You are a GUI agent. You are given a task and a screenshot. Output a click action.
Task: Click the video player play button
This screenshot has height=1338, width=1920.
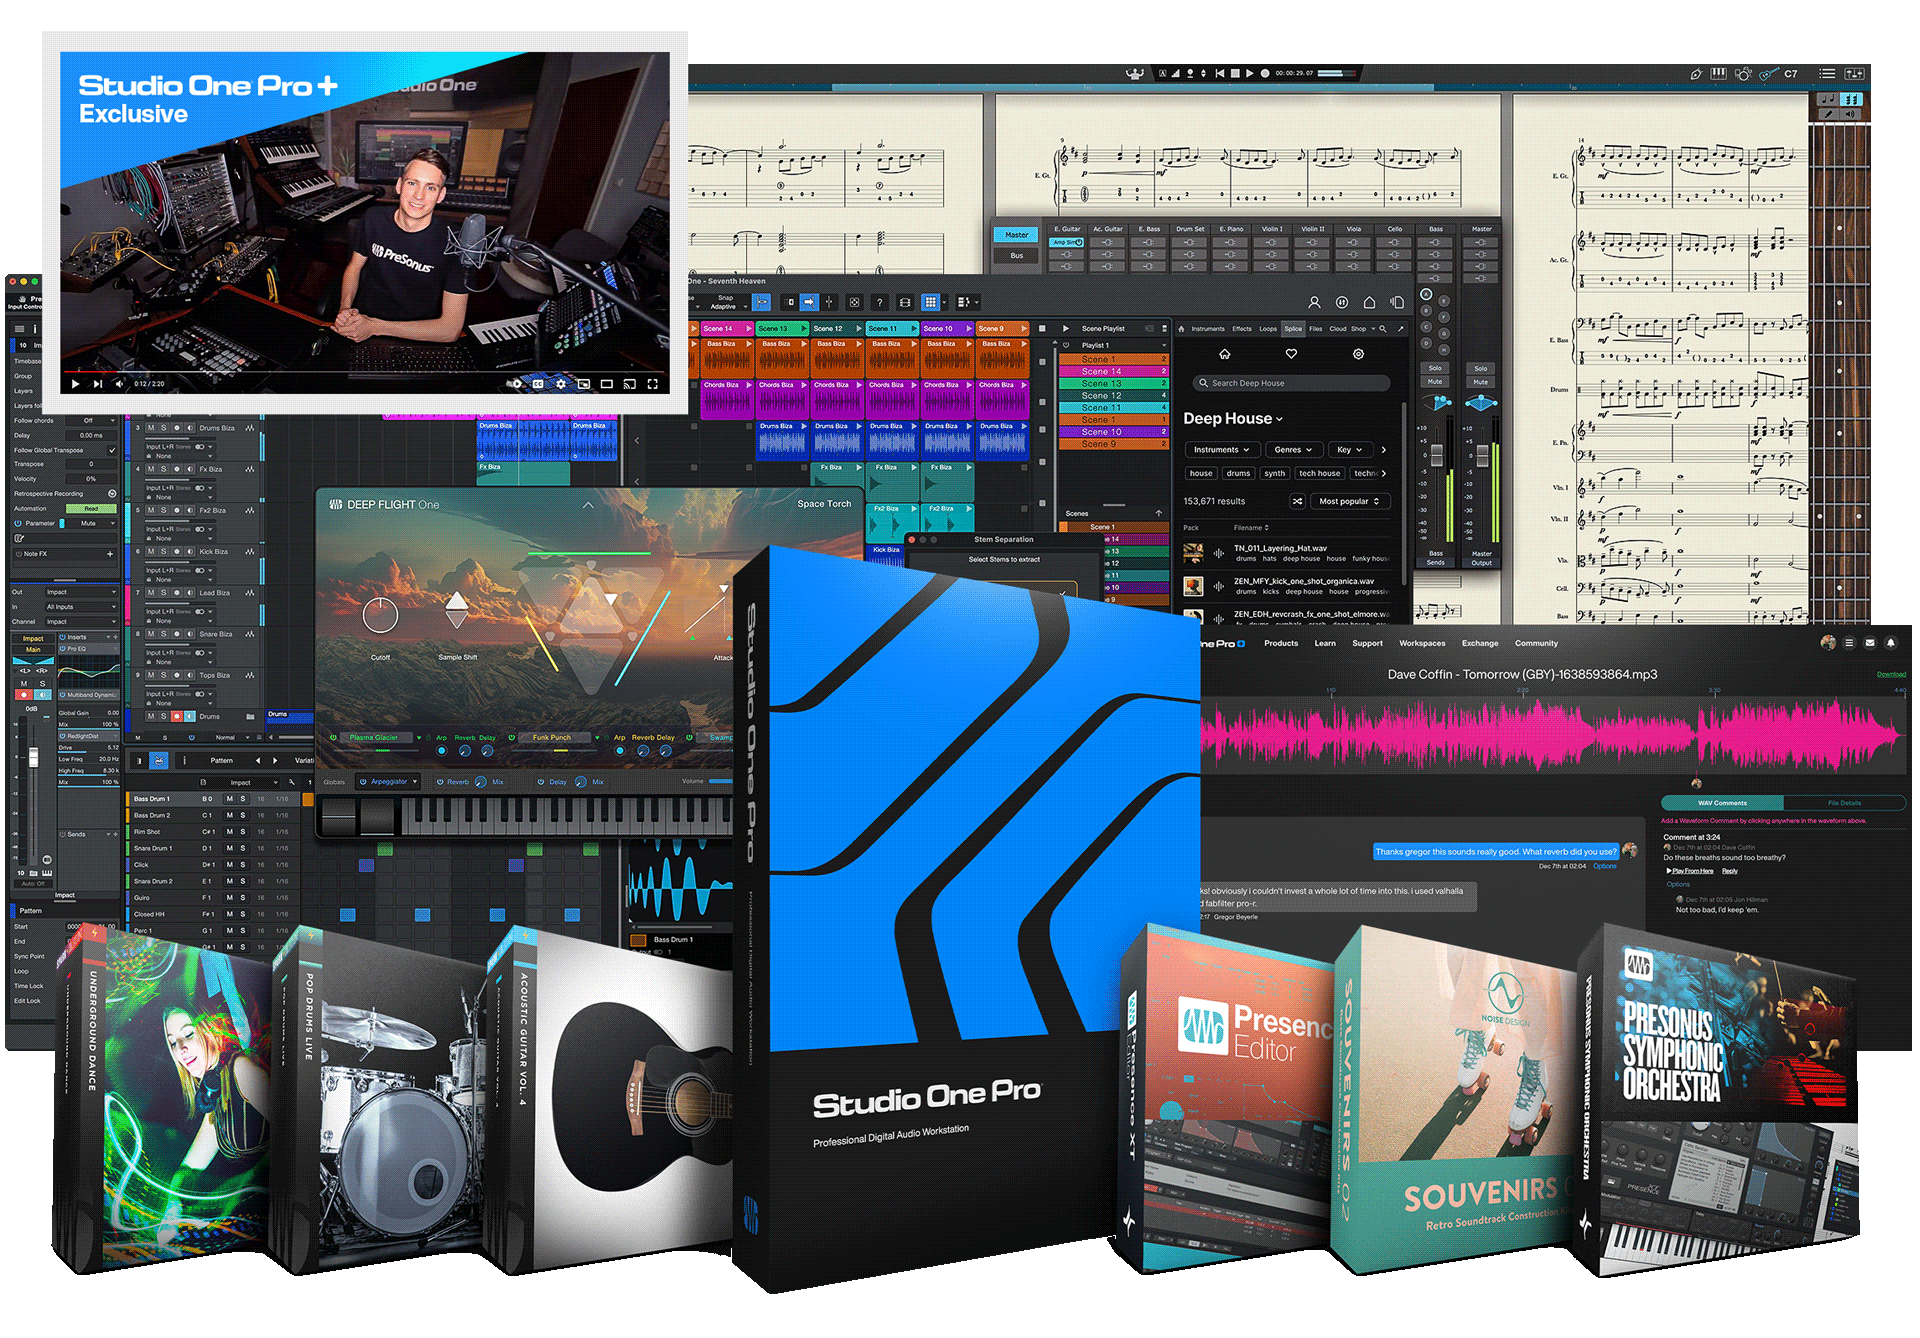pos(75,383)
